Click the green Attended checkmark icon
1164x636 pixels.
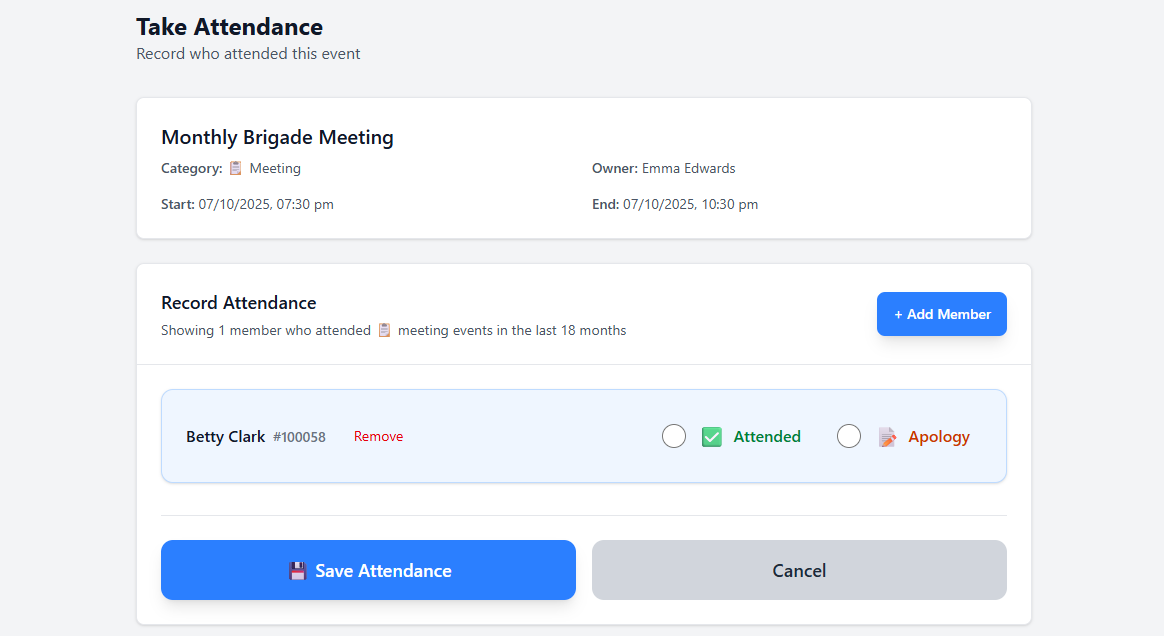(711, 436)
